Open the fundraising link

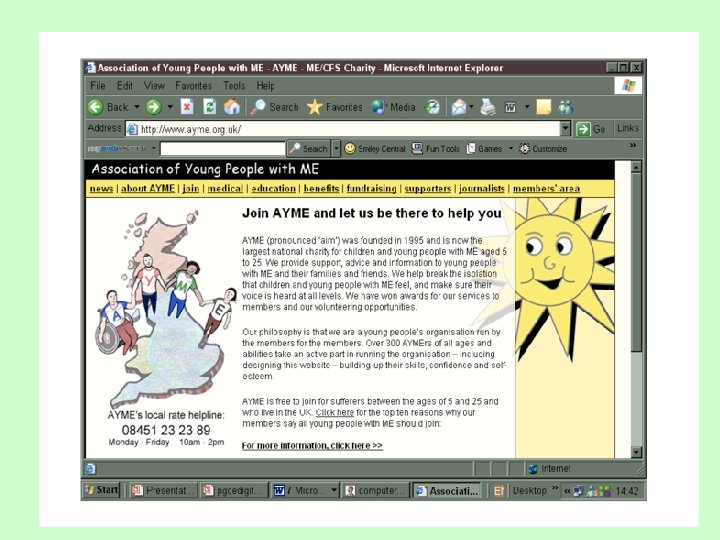tap(371, 189)
